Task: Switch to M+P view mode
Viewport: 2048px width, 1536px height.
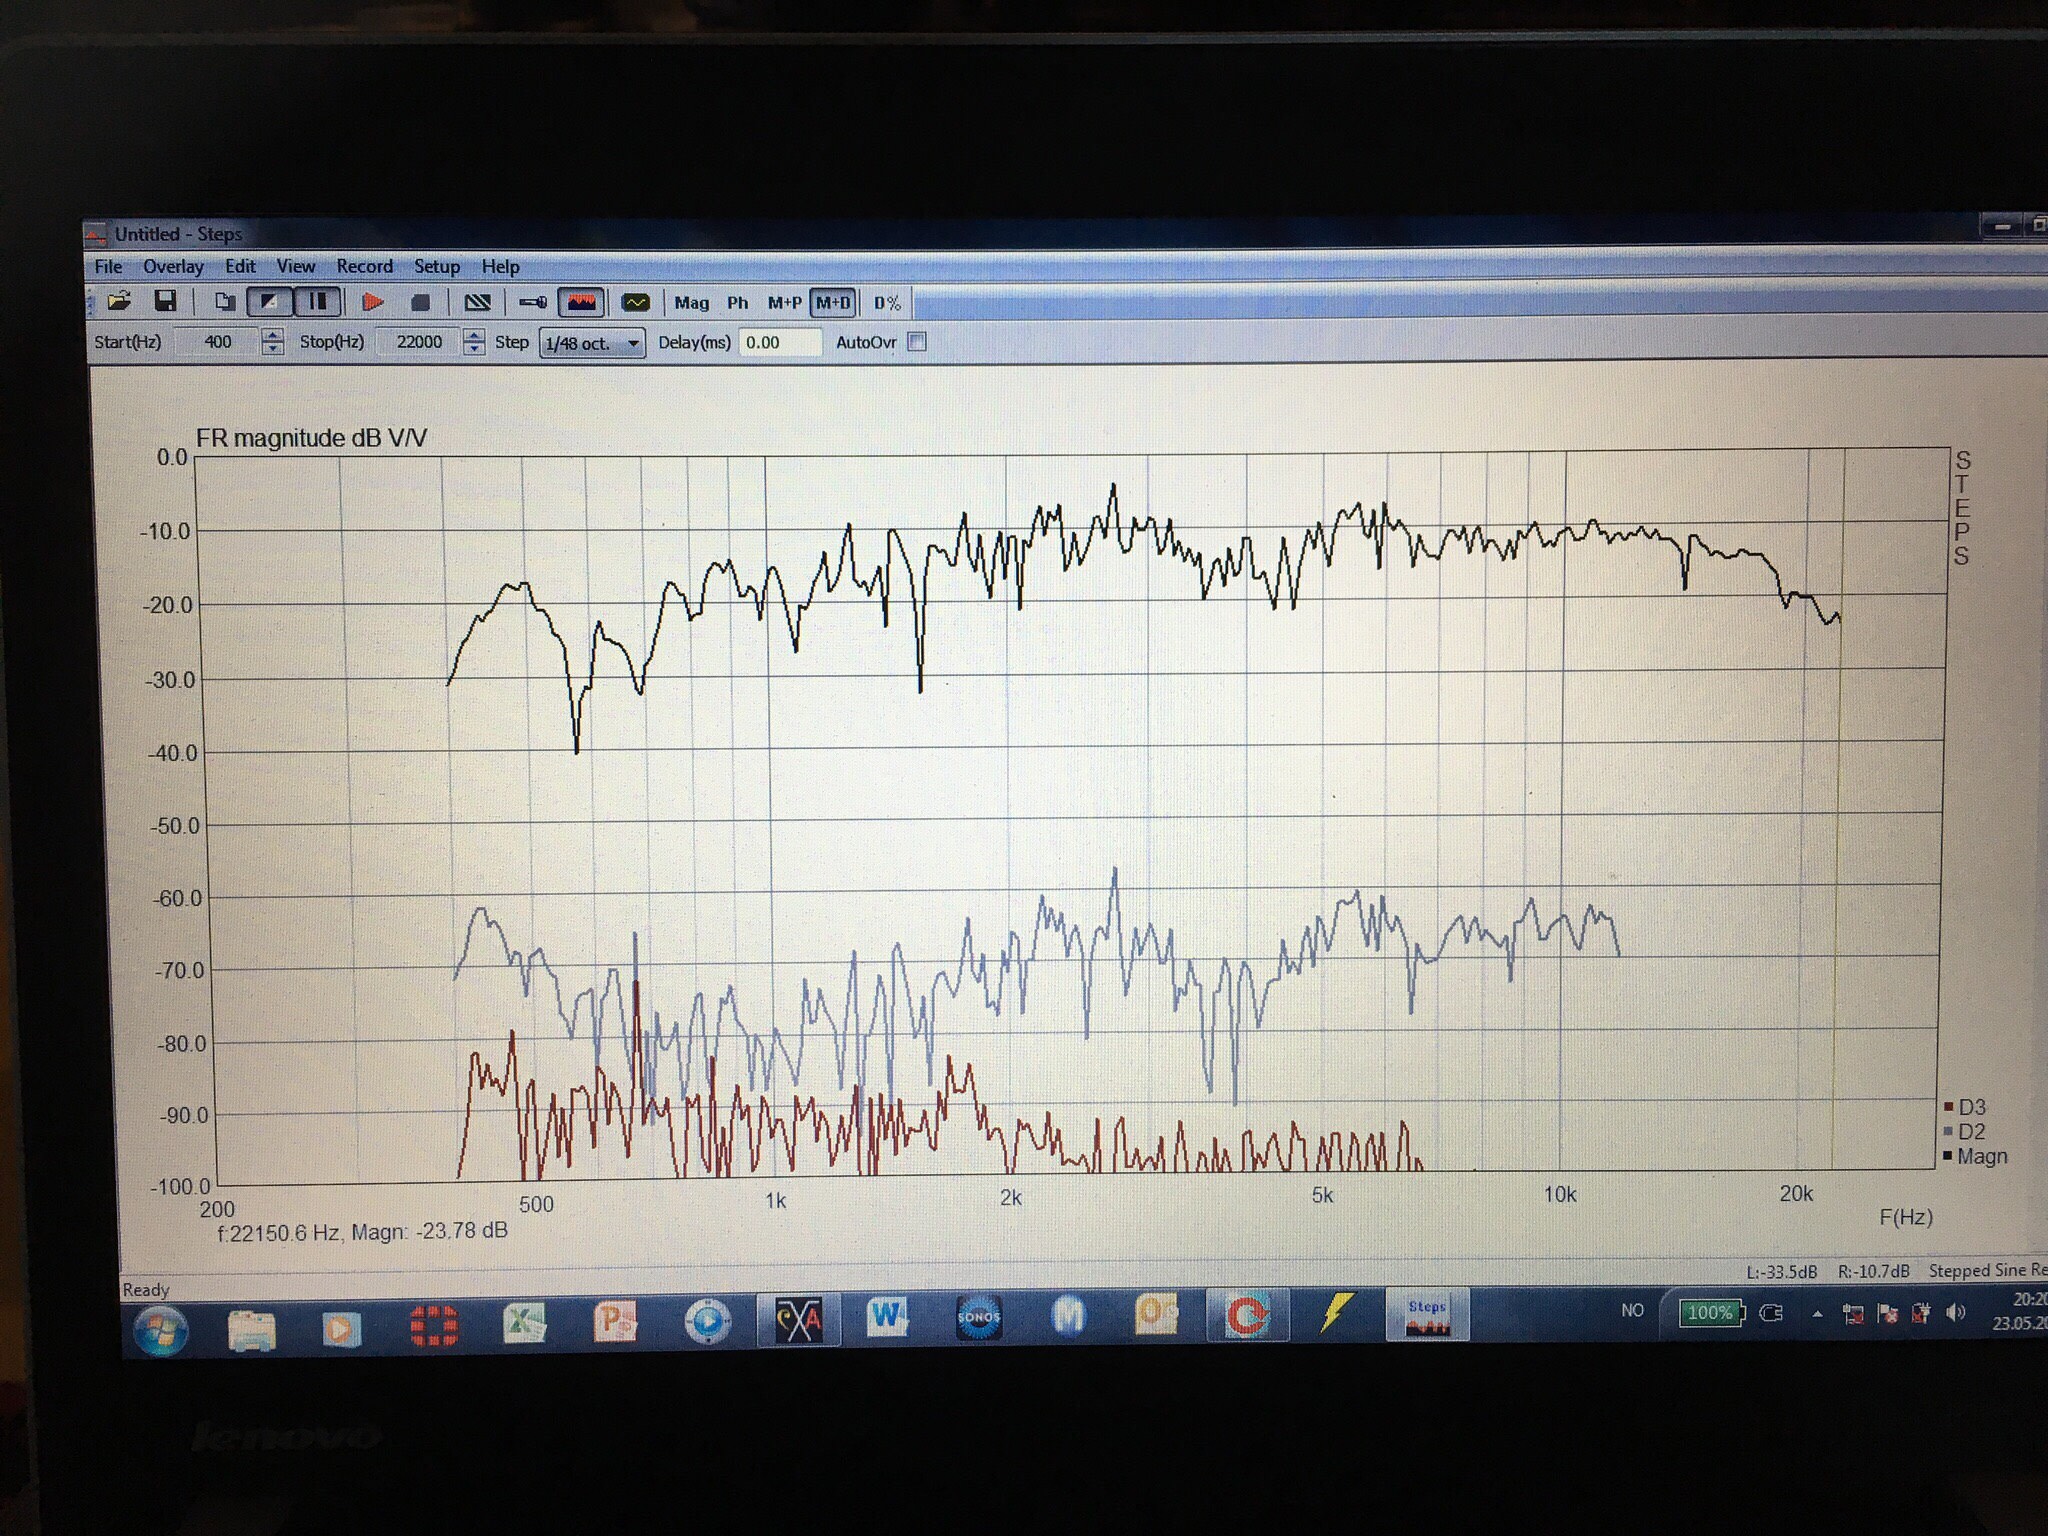Action: click(x=784, y=303)
